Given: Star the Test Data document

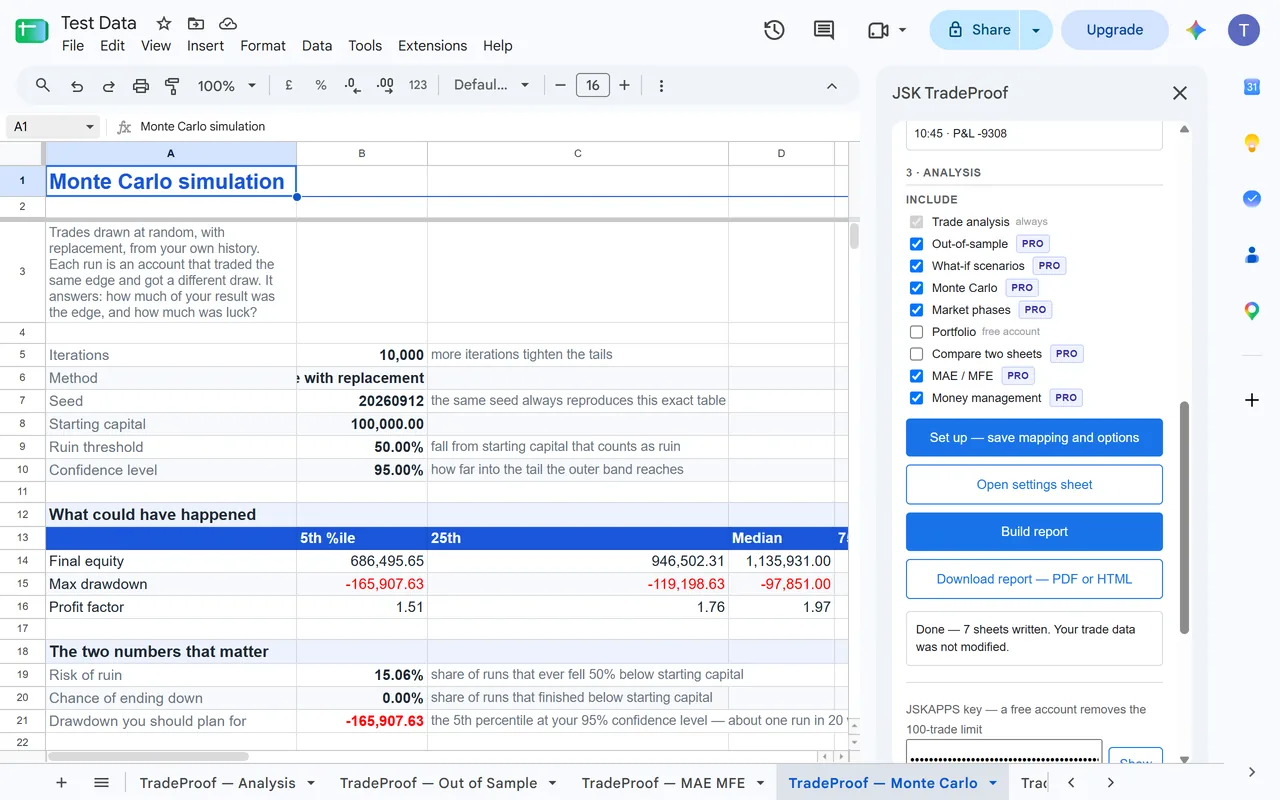Looking at the screenshot, I should pos(164,23).
